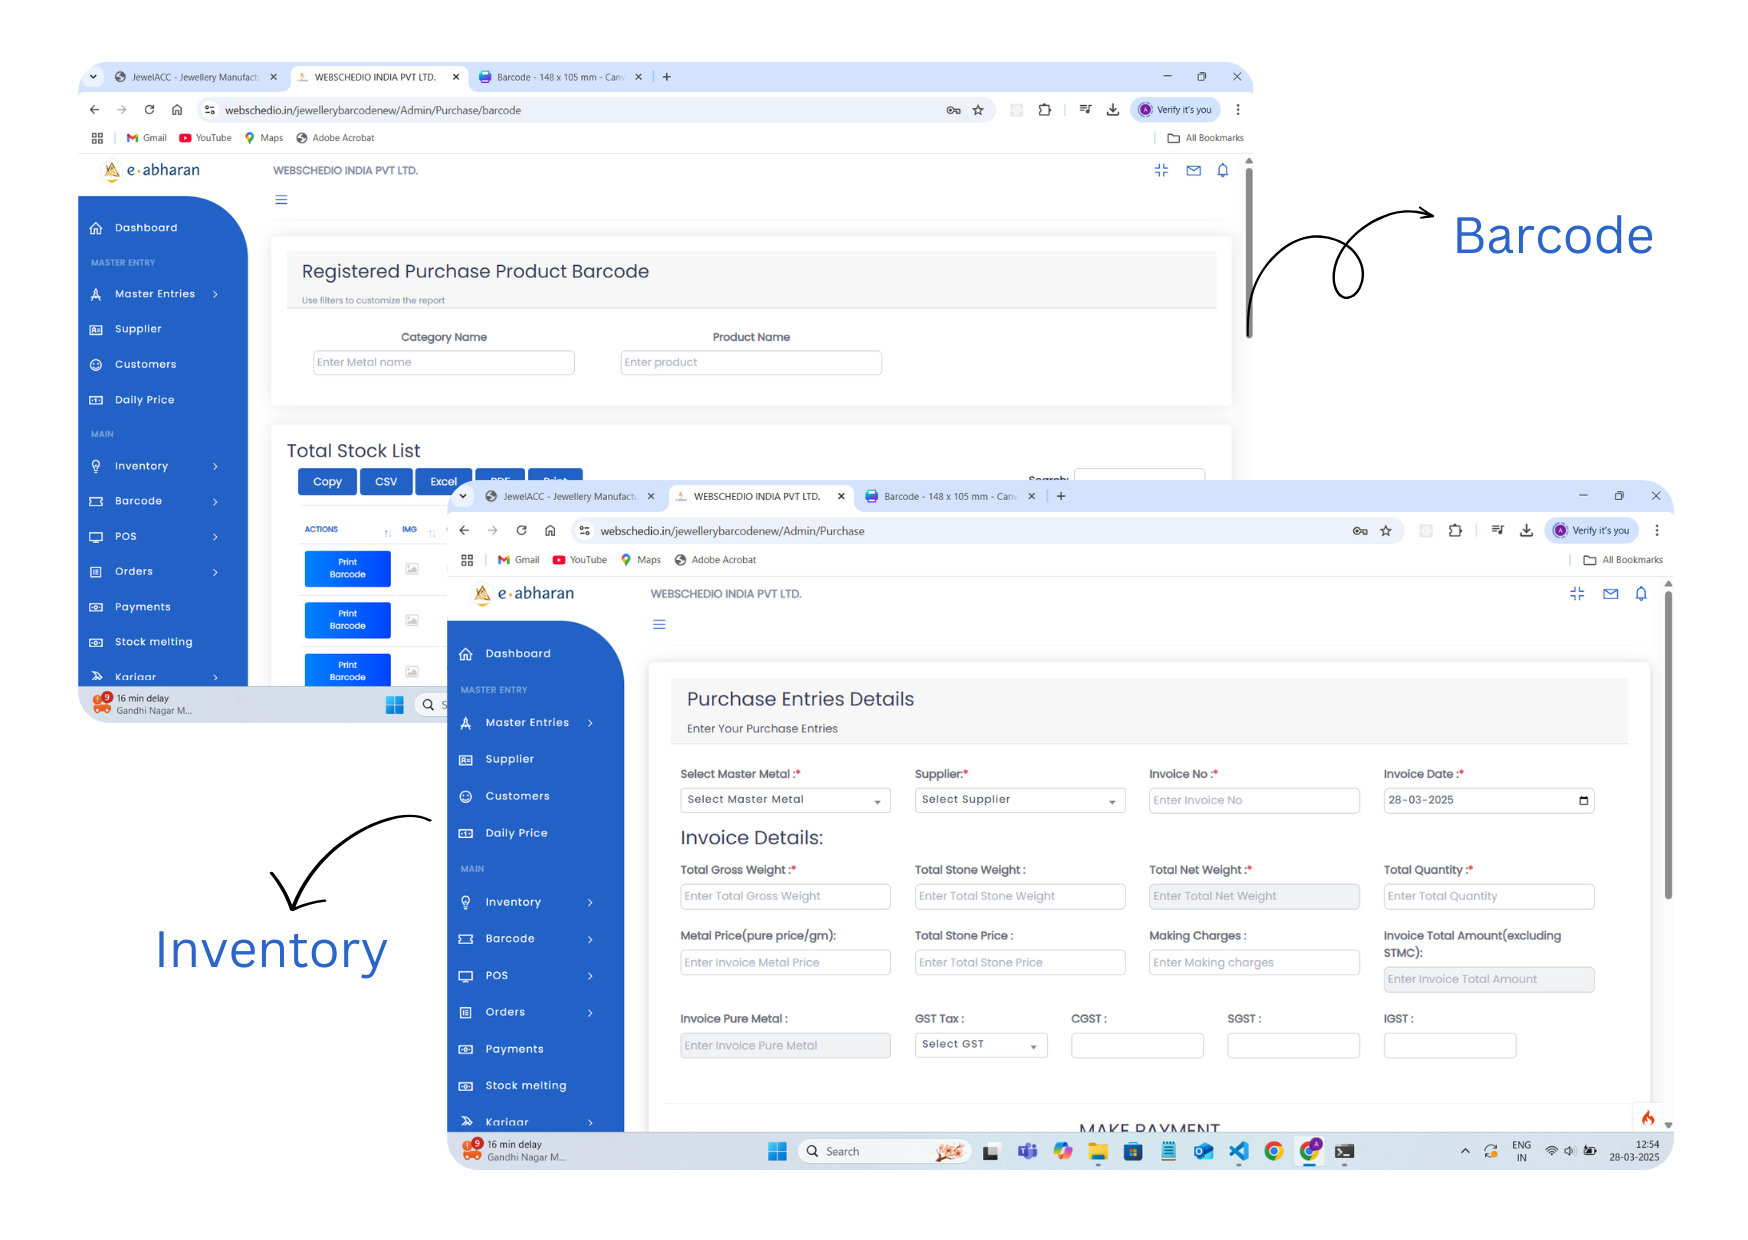Open Supplier in front Purchase window sidebar
The height and width of the screenshot is (1240, 1748).
tap(510, 760)
